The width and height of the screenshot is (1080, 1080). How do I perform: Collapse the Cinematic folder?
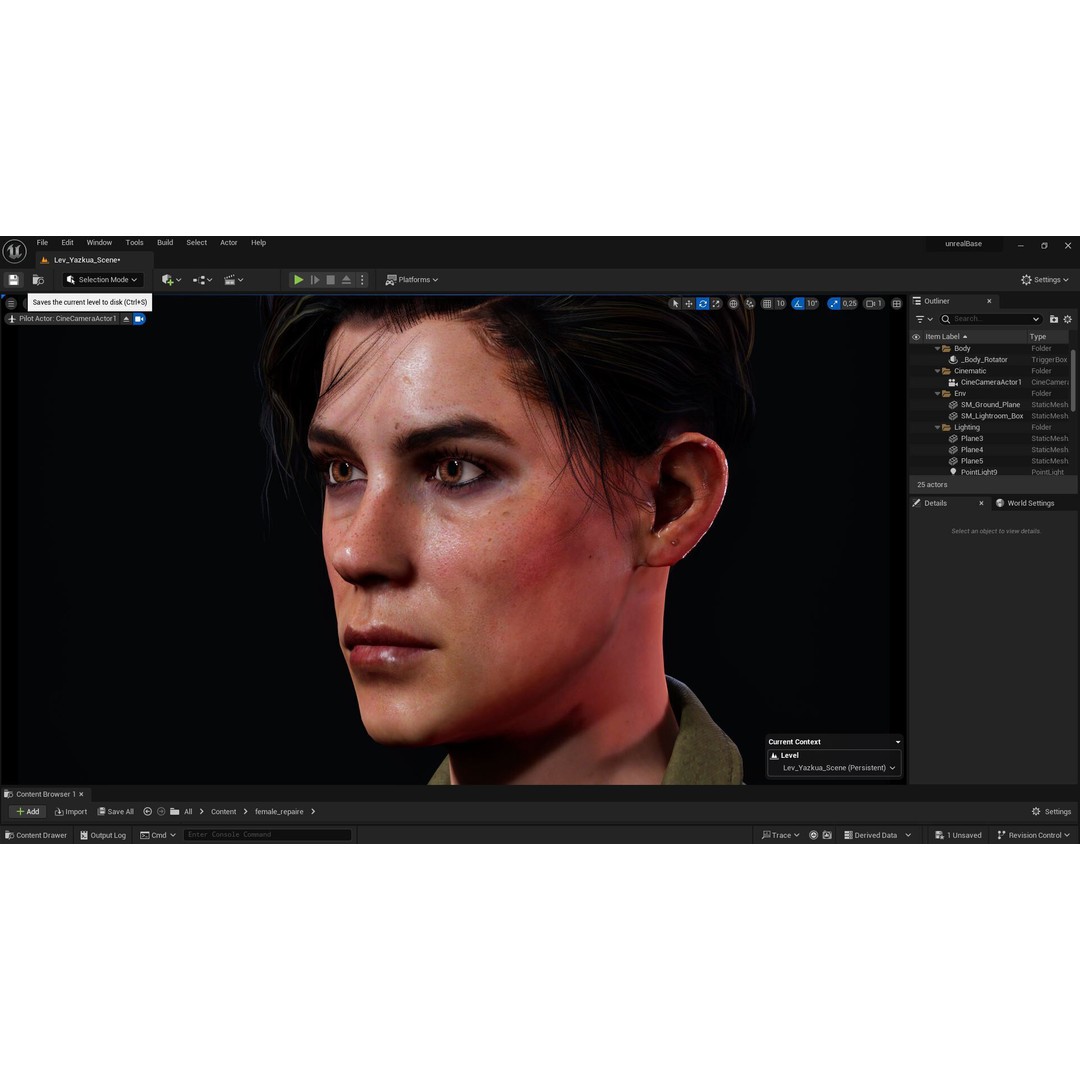[937, 371]
